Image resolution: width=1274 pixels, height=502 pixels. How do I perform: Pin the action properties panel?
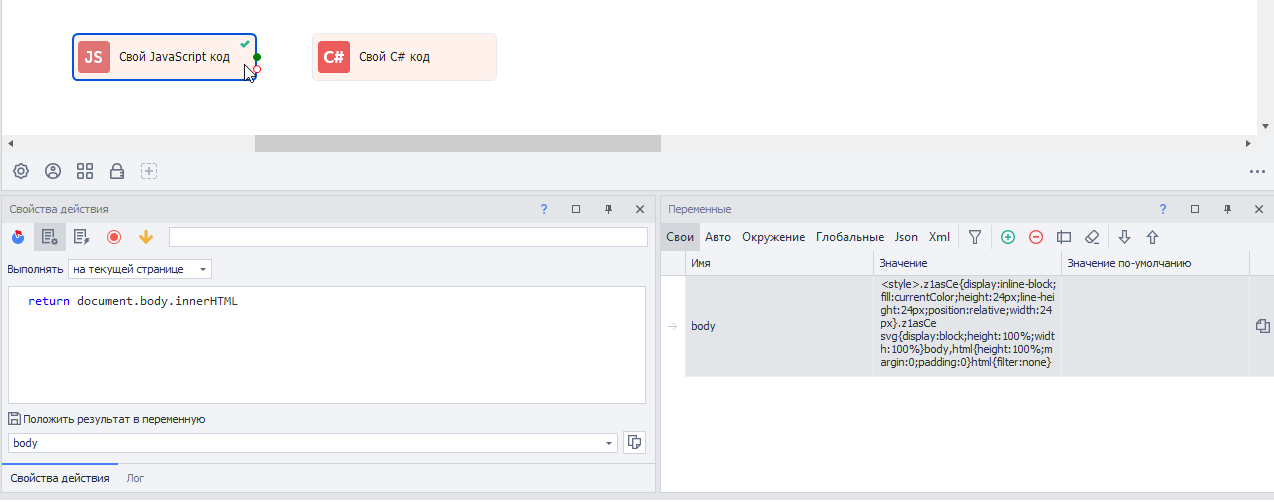pos(608,209)
